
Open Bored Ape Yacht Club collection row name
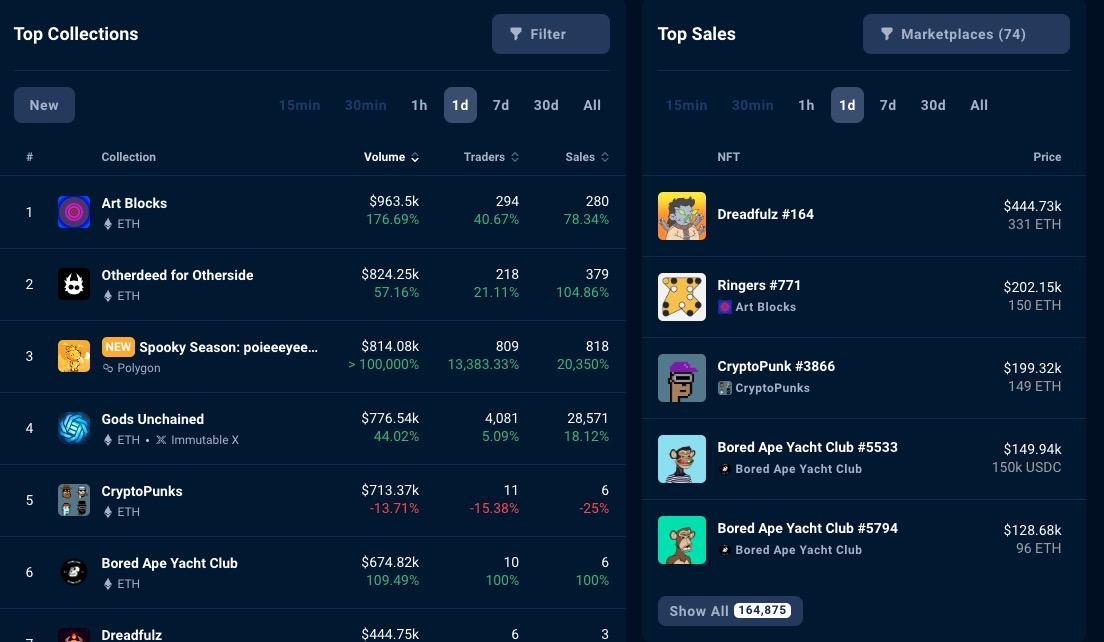[x=170, y=563]
